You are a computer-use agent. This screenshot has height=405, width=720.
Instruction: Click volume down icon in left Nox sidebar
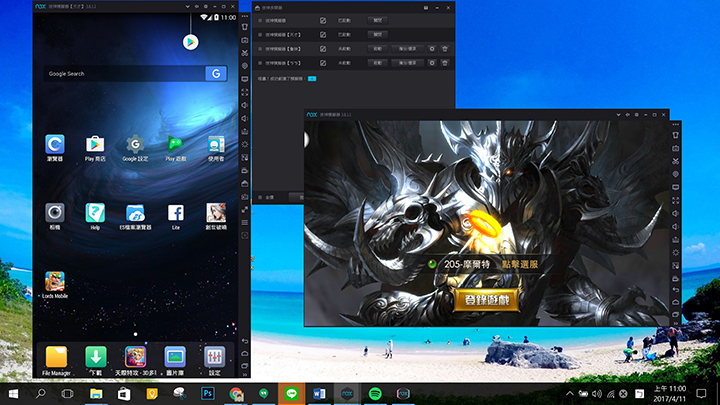coord(245,118)
